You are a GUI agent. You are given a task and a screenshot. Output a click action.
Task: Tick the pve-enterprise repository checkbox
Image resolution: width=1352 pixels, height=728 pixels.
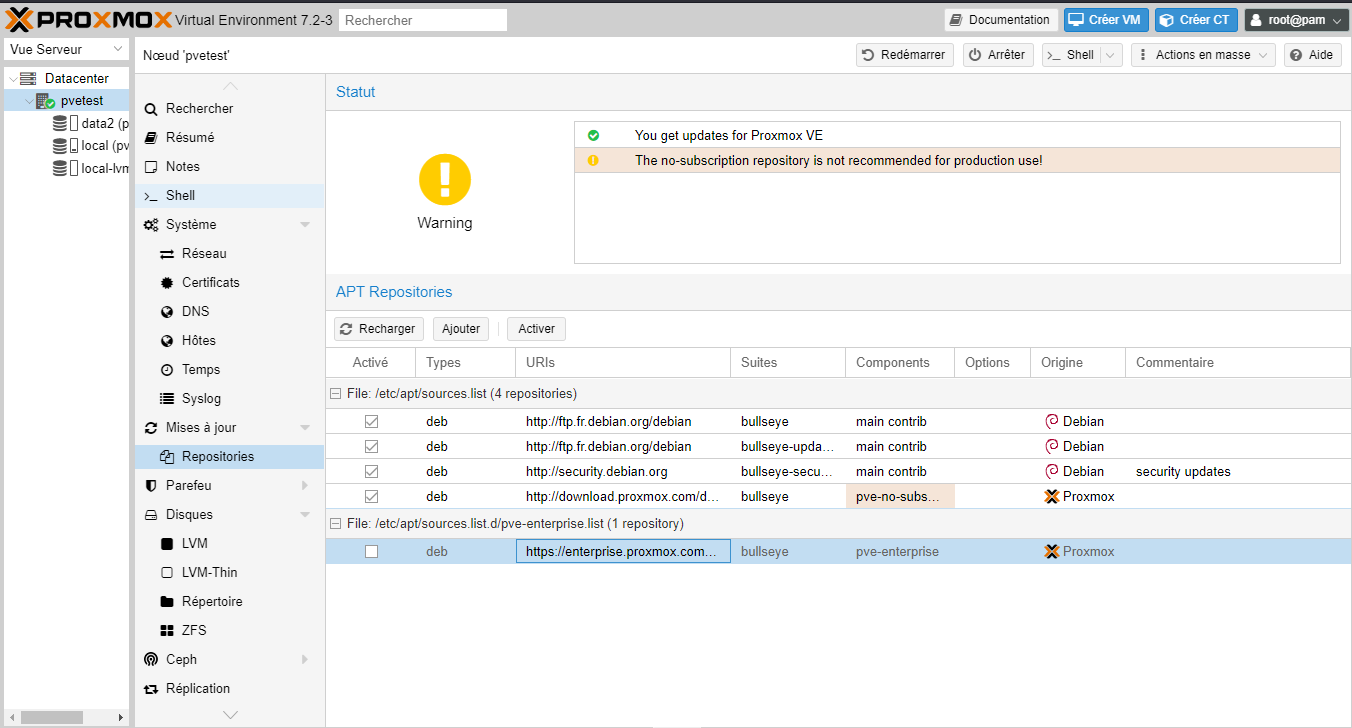pyautogui.click(x=371, y=551)
